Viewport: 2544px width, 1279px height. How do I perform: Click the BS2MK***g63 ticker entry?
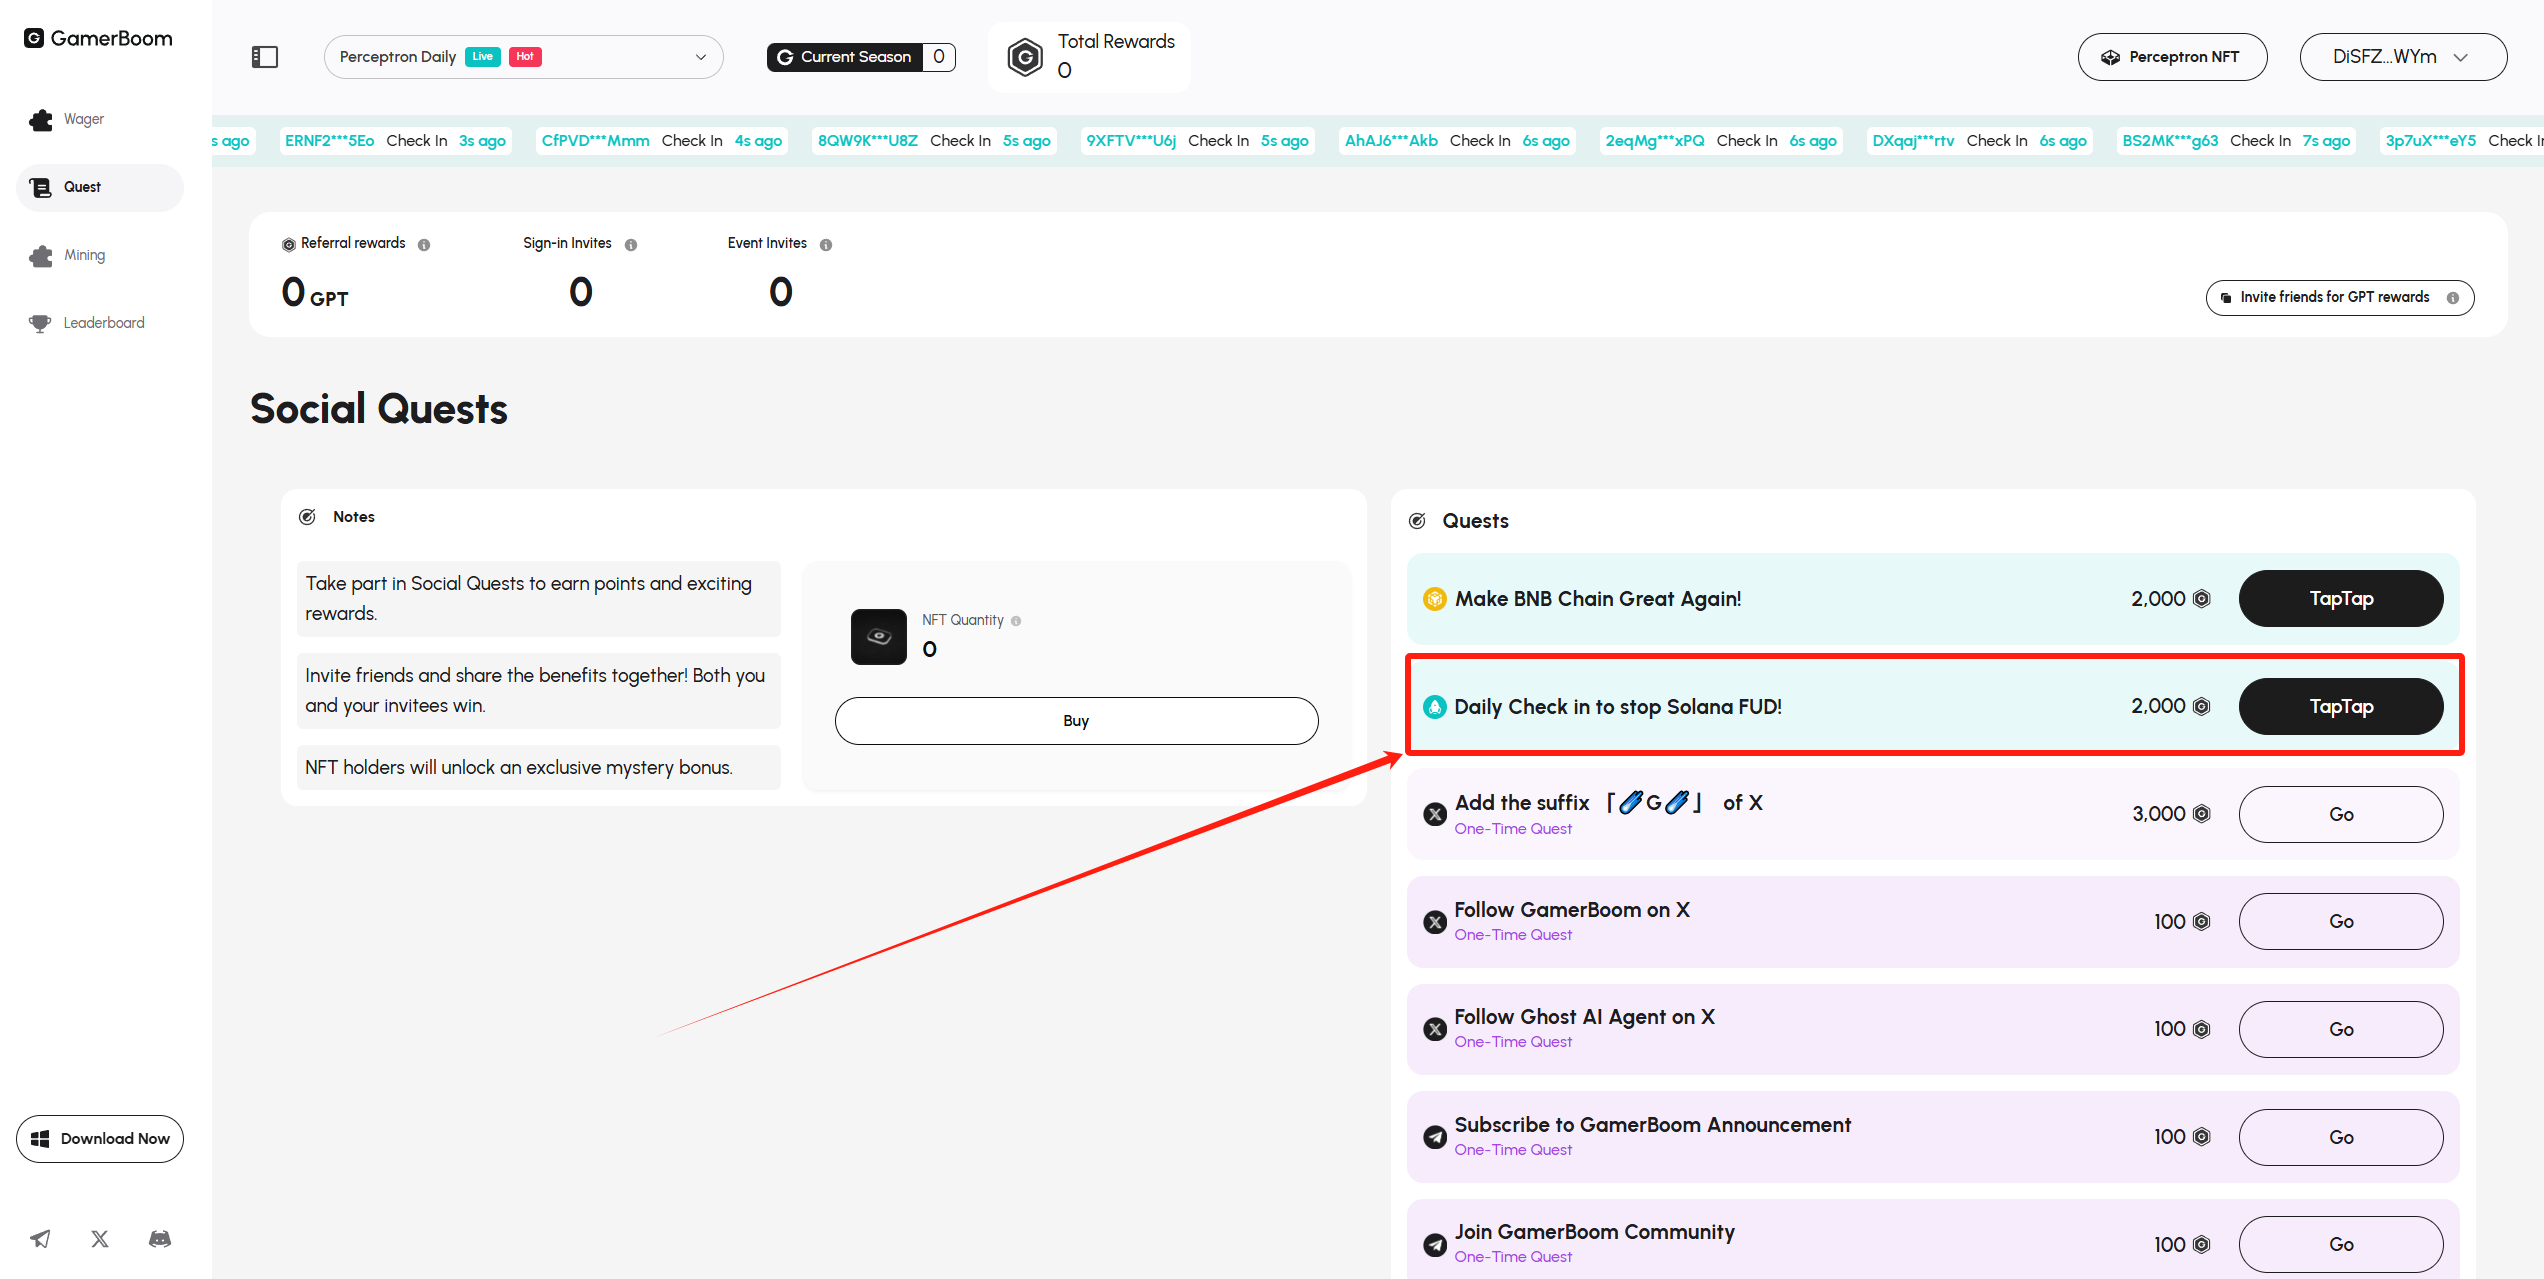2236,141
